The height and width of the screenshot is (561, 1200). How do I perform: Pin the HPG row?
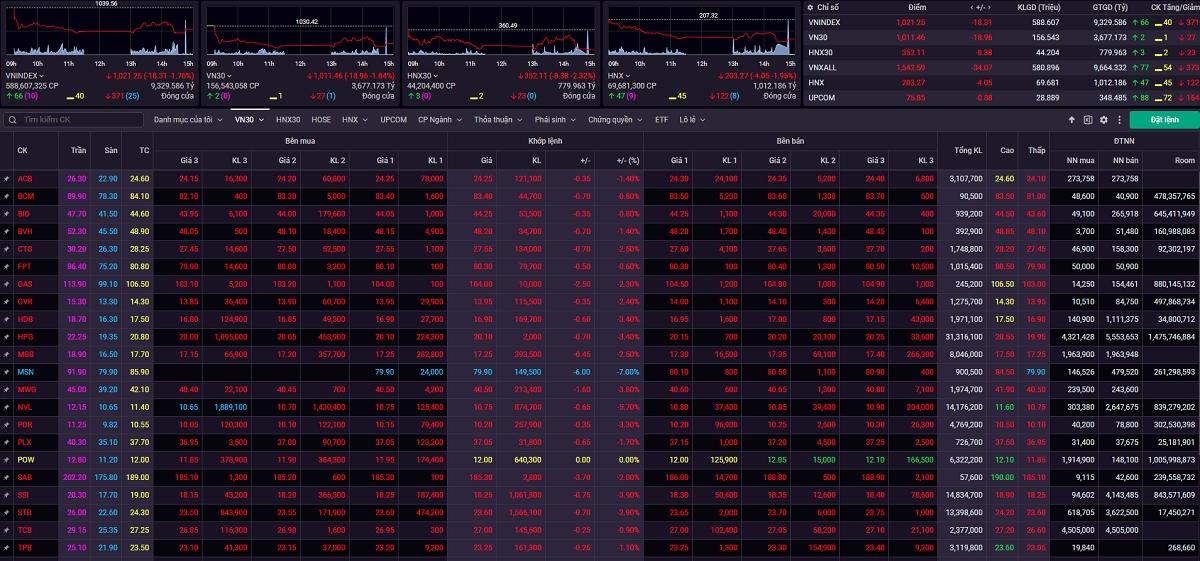pyautogui.click(x=6, y=337)
